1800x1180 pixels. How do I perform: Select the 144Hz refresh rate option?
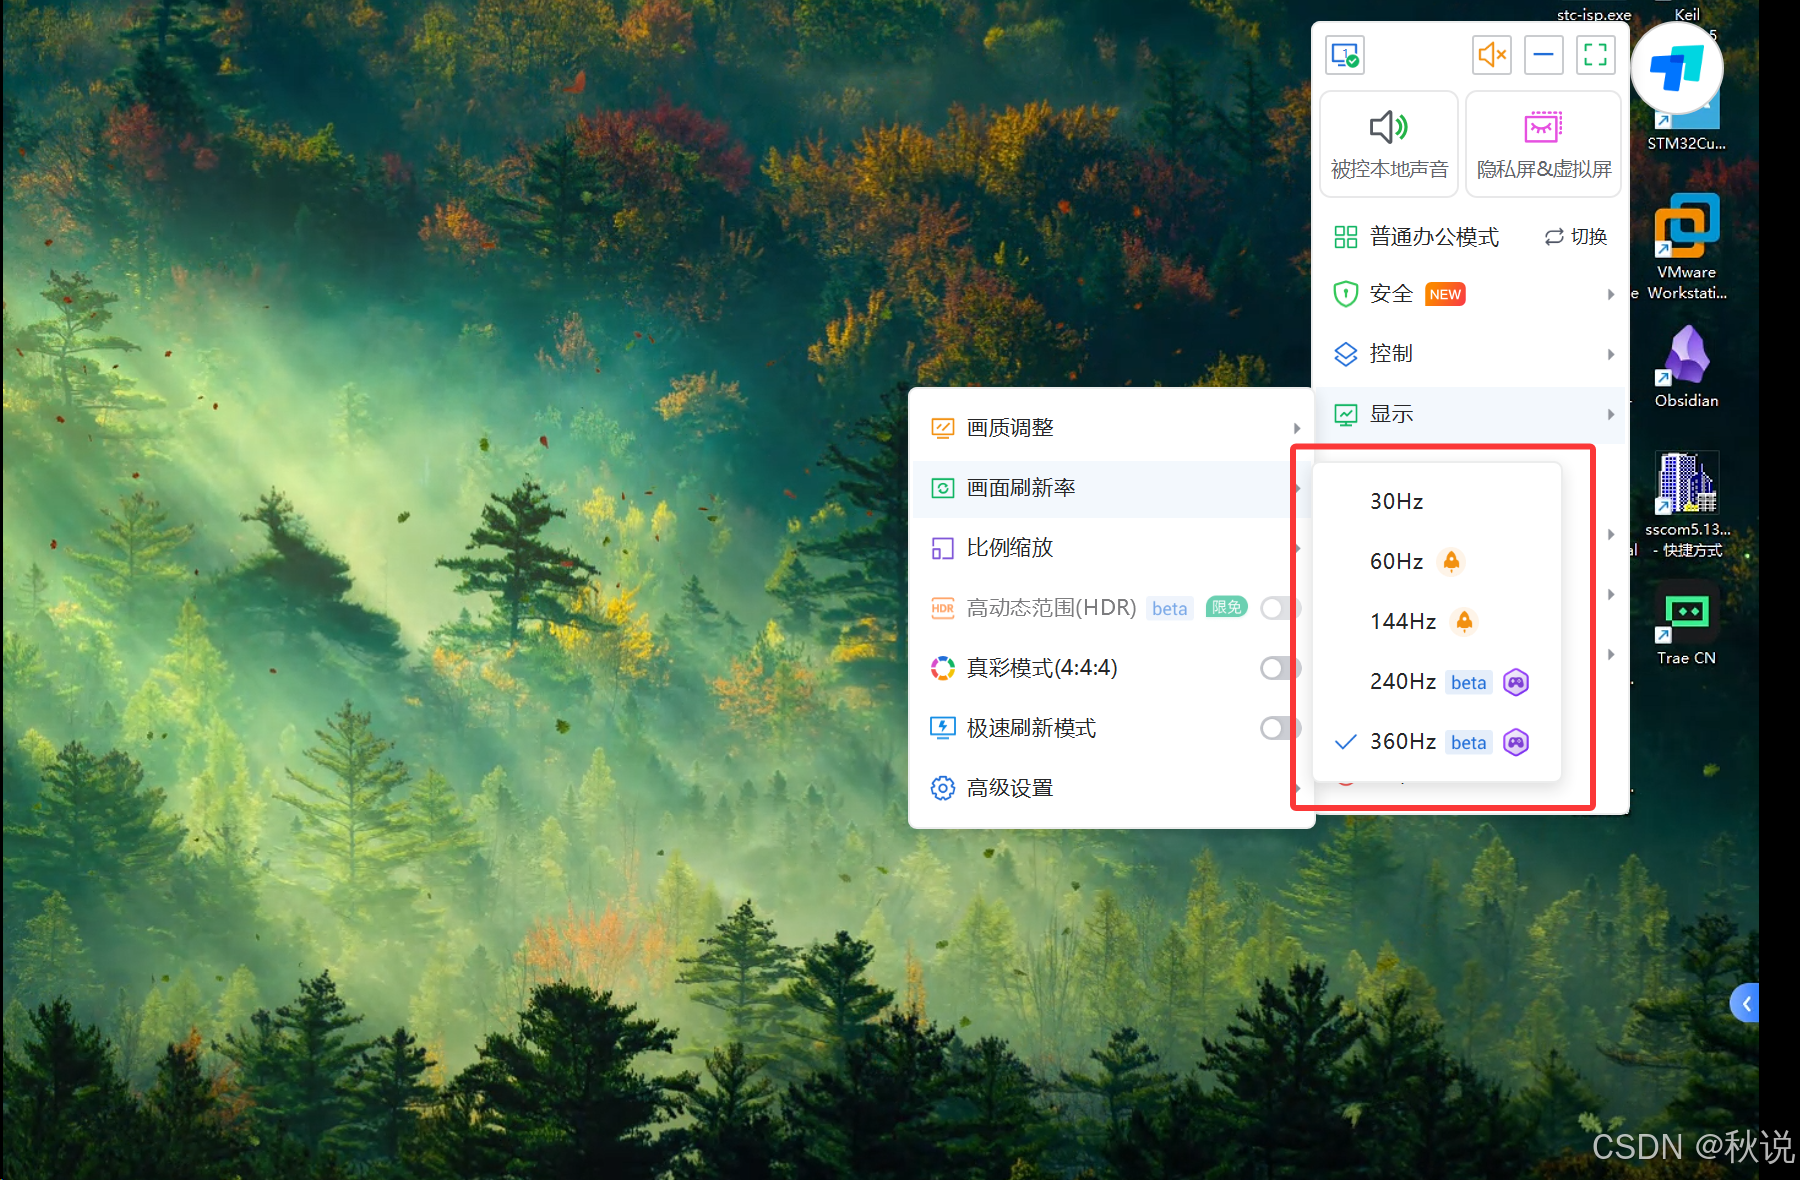1403,621
